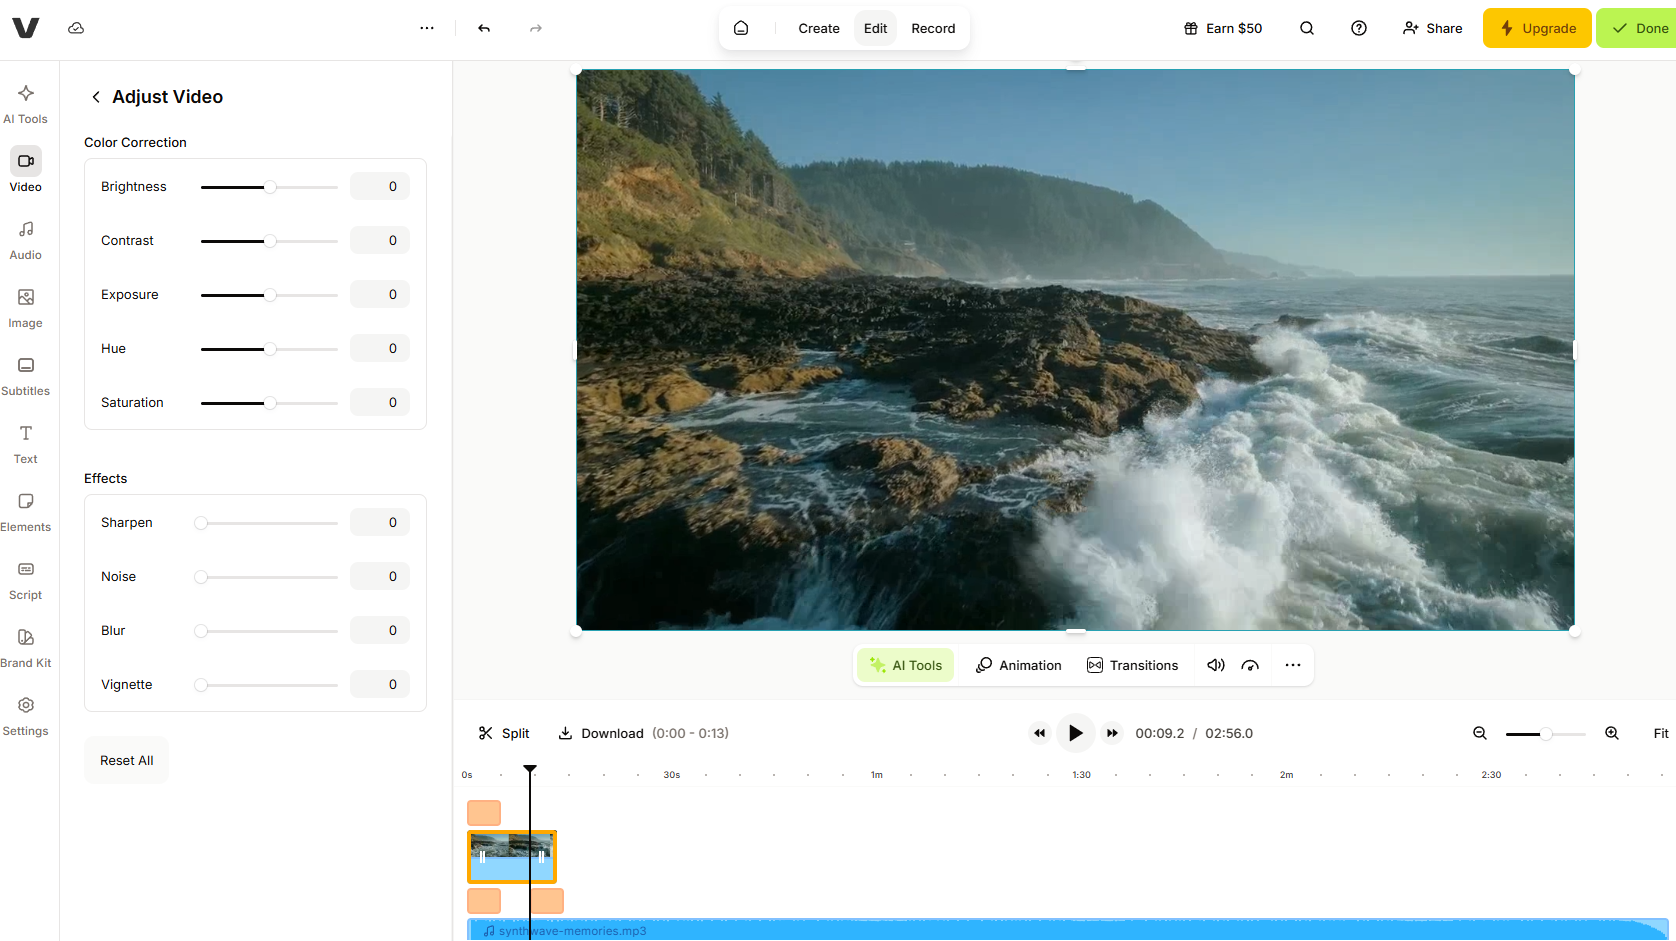
Task: Click the Vignette slider track
Action: (x=269, y=685)
